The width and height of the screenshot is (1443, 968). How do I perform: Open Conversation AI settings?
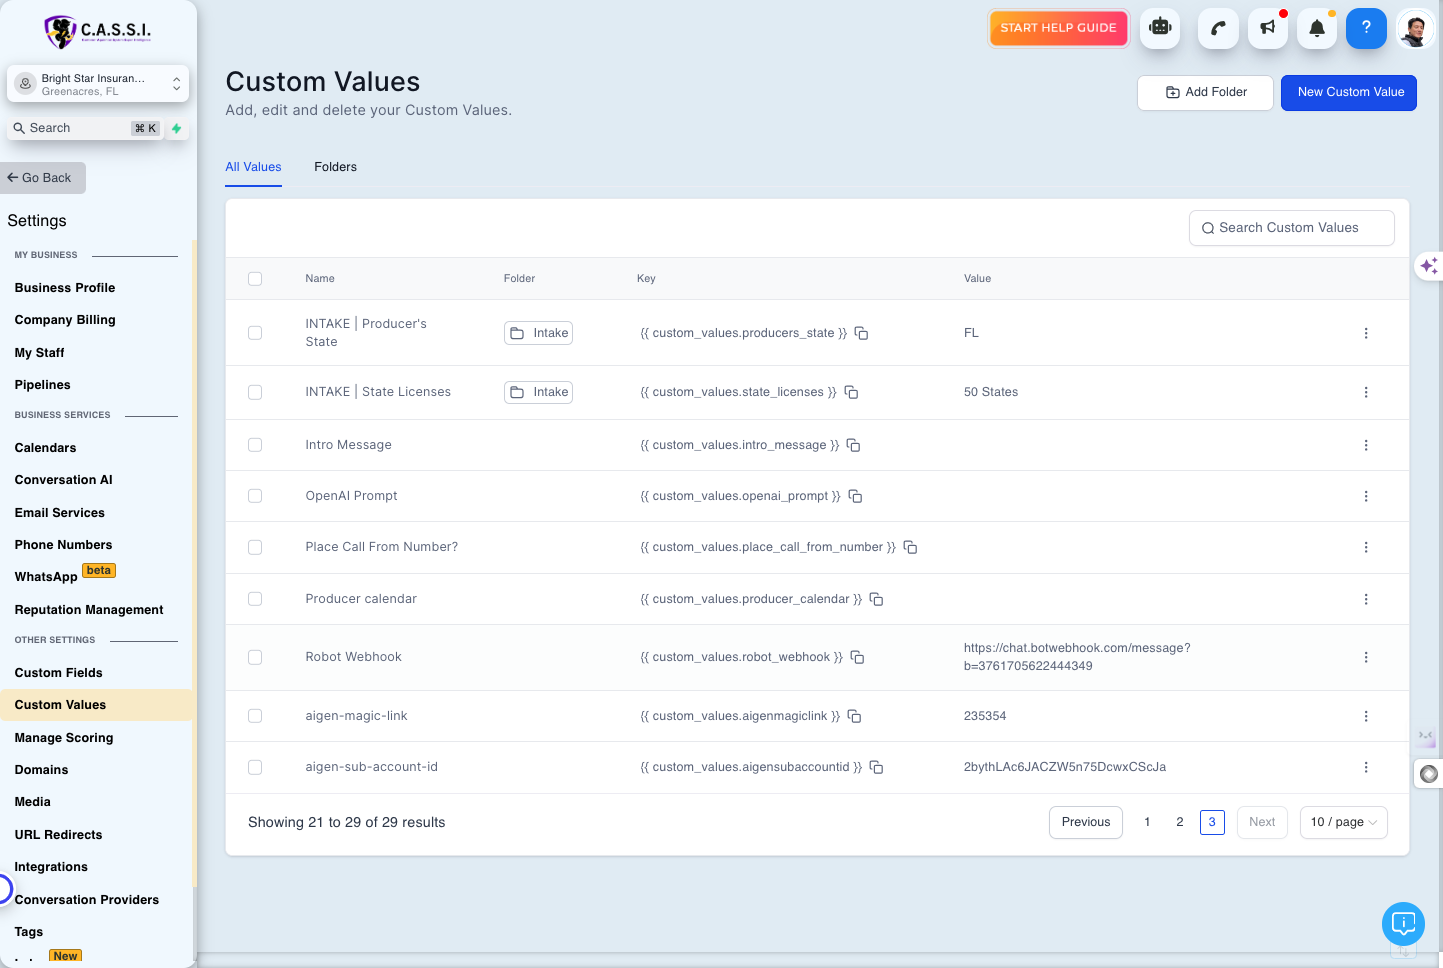[64, 480]
